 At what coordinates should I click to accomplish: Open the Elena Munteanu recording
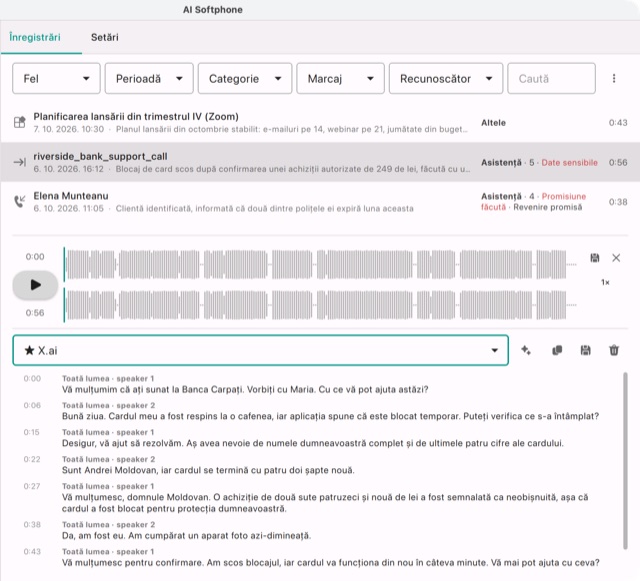pyautogui.click(x=320, y=202)
